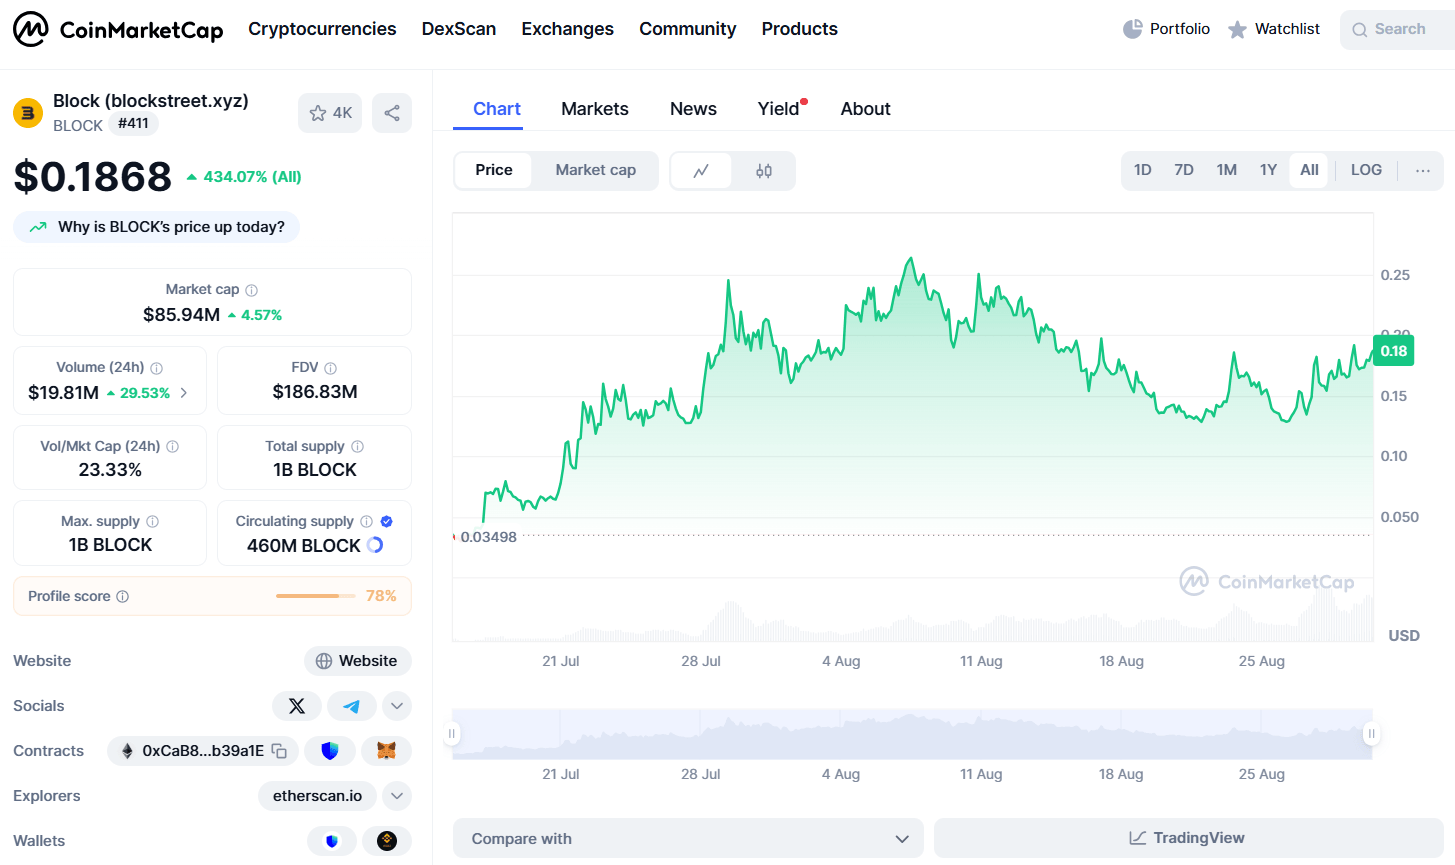This screenshot has width=1455, height=865.
Task: Open the Telegram social link
Action: pos(352,706)
